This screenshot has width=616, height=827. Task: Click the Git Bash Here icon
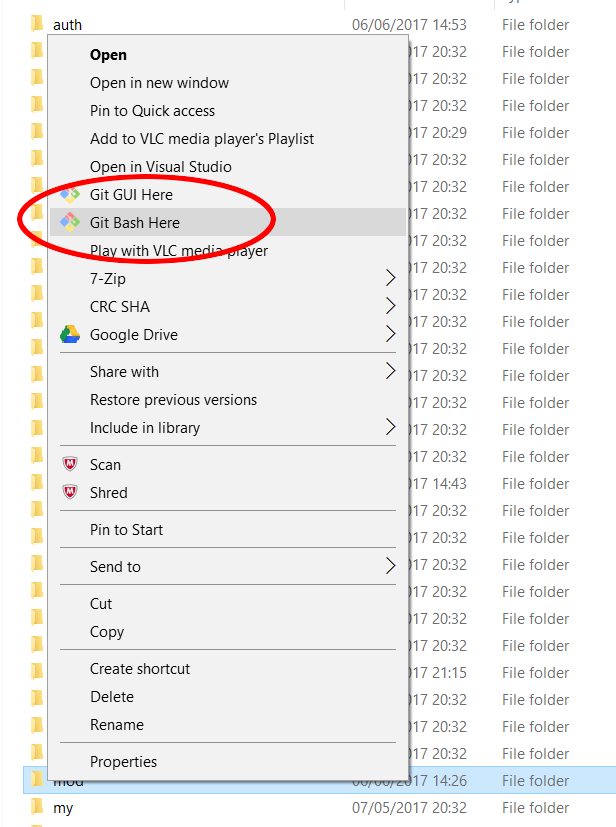coord(70,223)
